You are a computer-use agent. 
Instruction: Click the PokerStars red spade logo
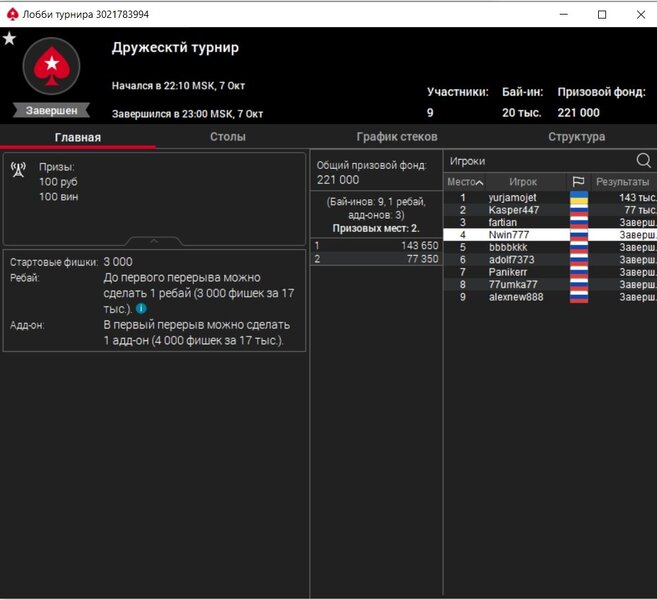point(50,68)
